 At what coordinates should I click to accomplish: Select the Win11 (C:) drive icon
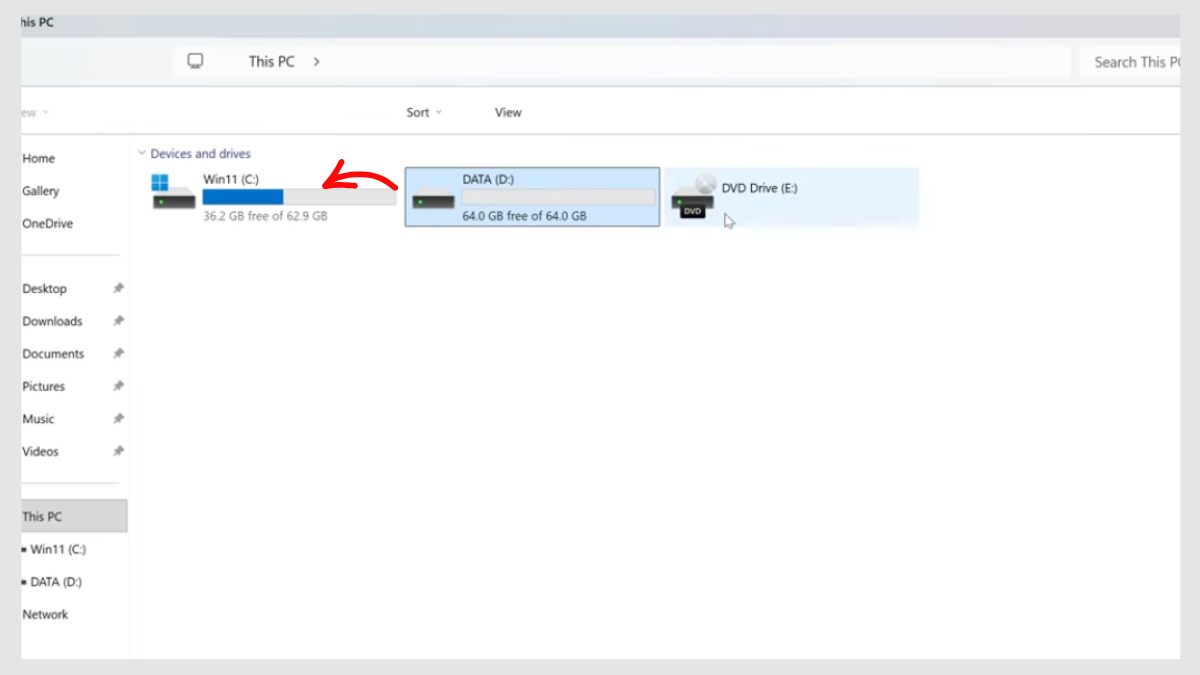click(x=173, y=192)
